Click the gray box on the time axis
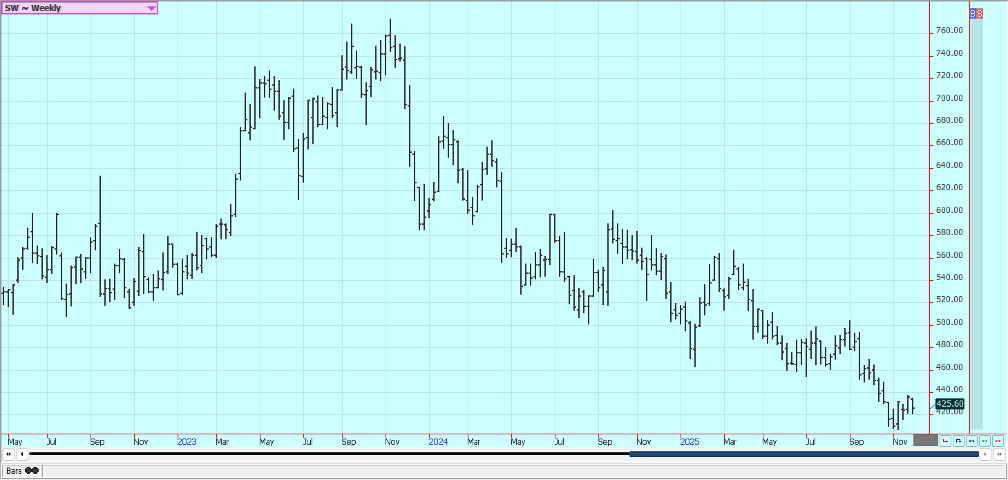 [925, 440]
